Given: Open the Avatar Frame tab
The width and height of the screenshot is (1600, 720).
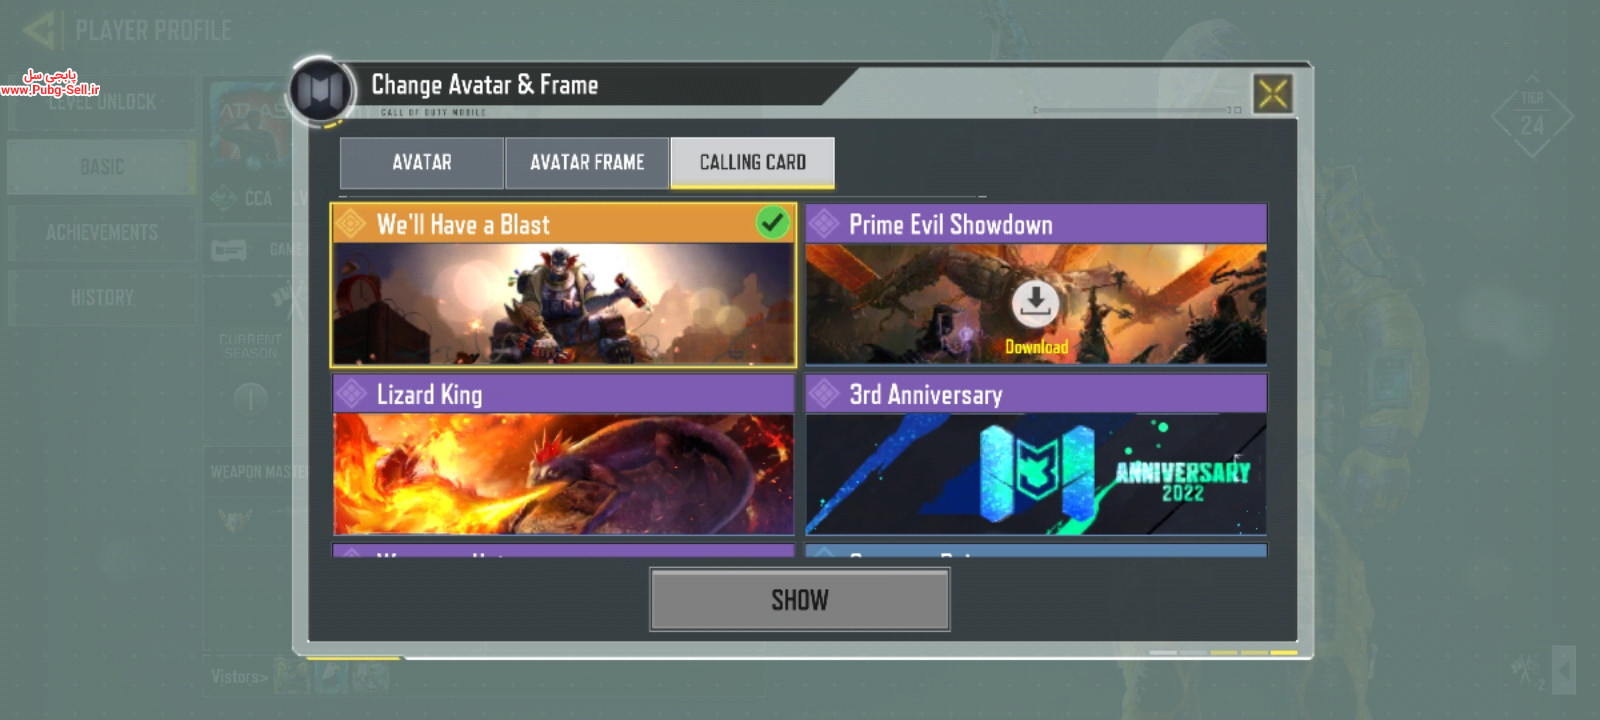Looking at the screenshot, I should 587,163.
